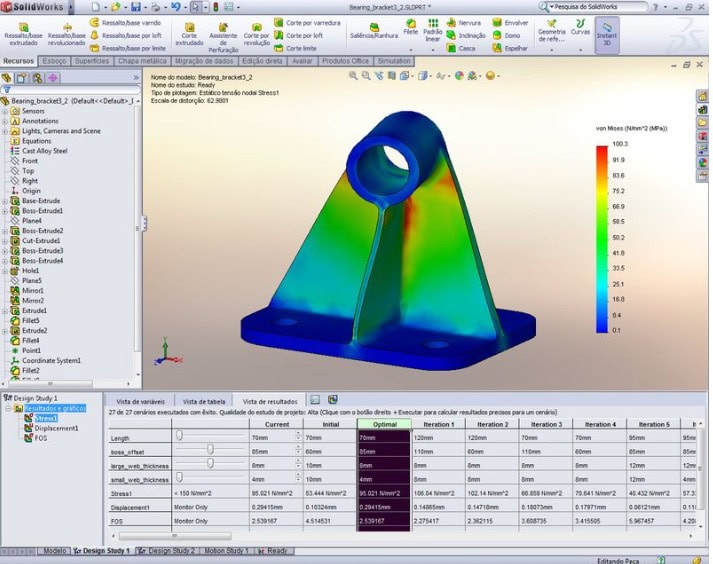This screenshot has width=713, height=564.
Task: Click the Espelhar mirror tool
Action: click(x=509, y=47)
